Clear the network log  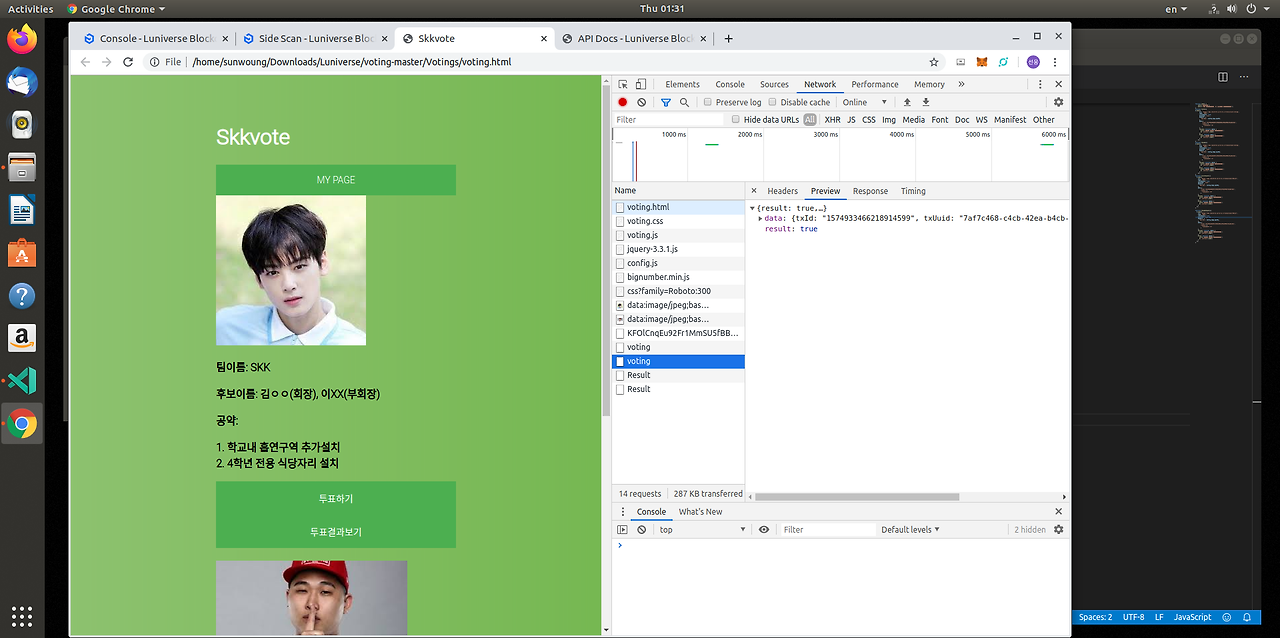(642, 102)
